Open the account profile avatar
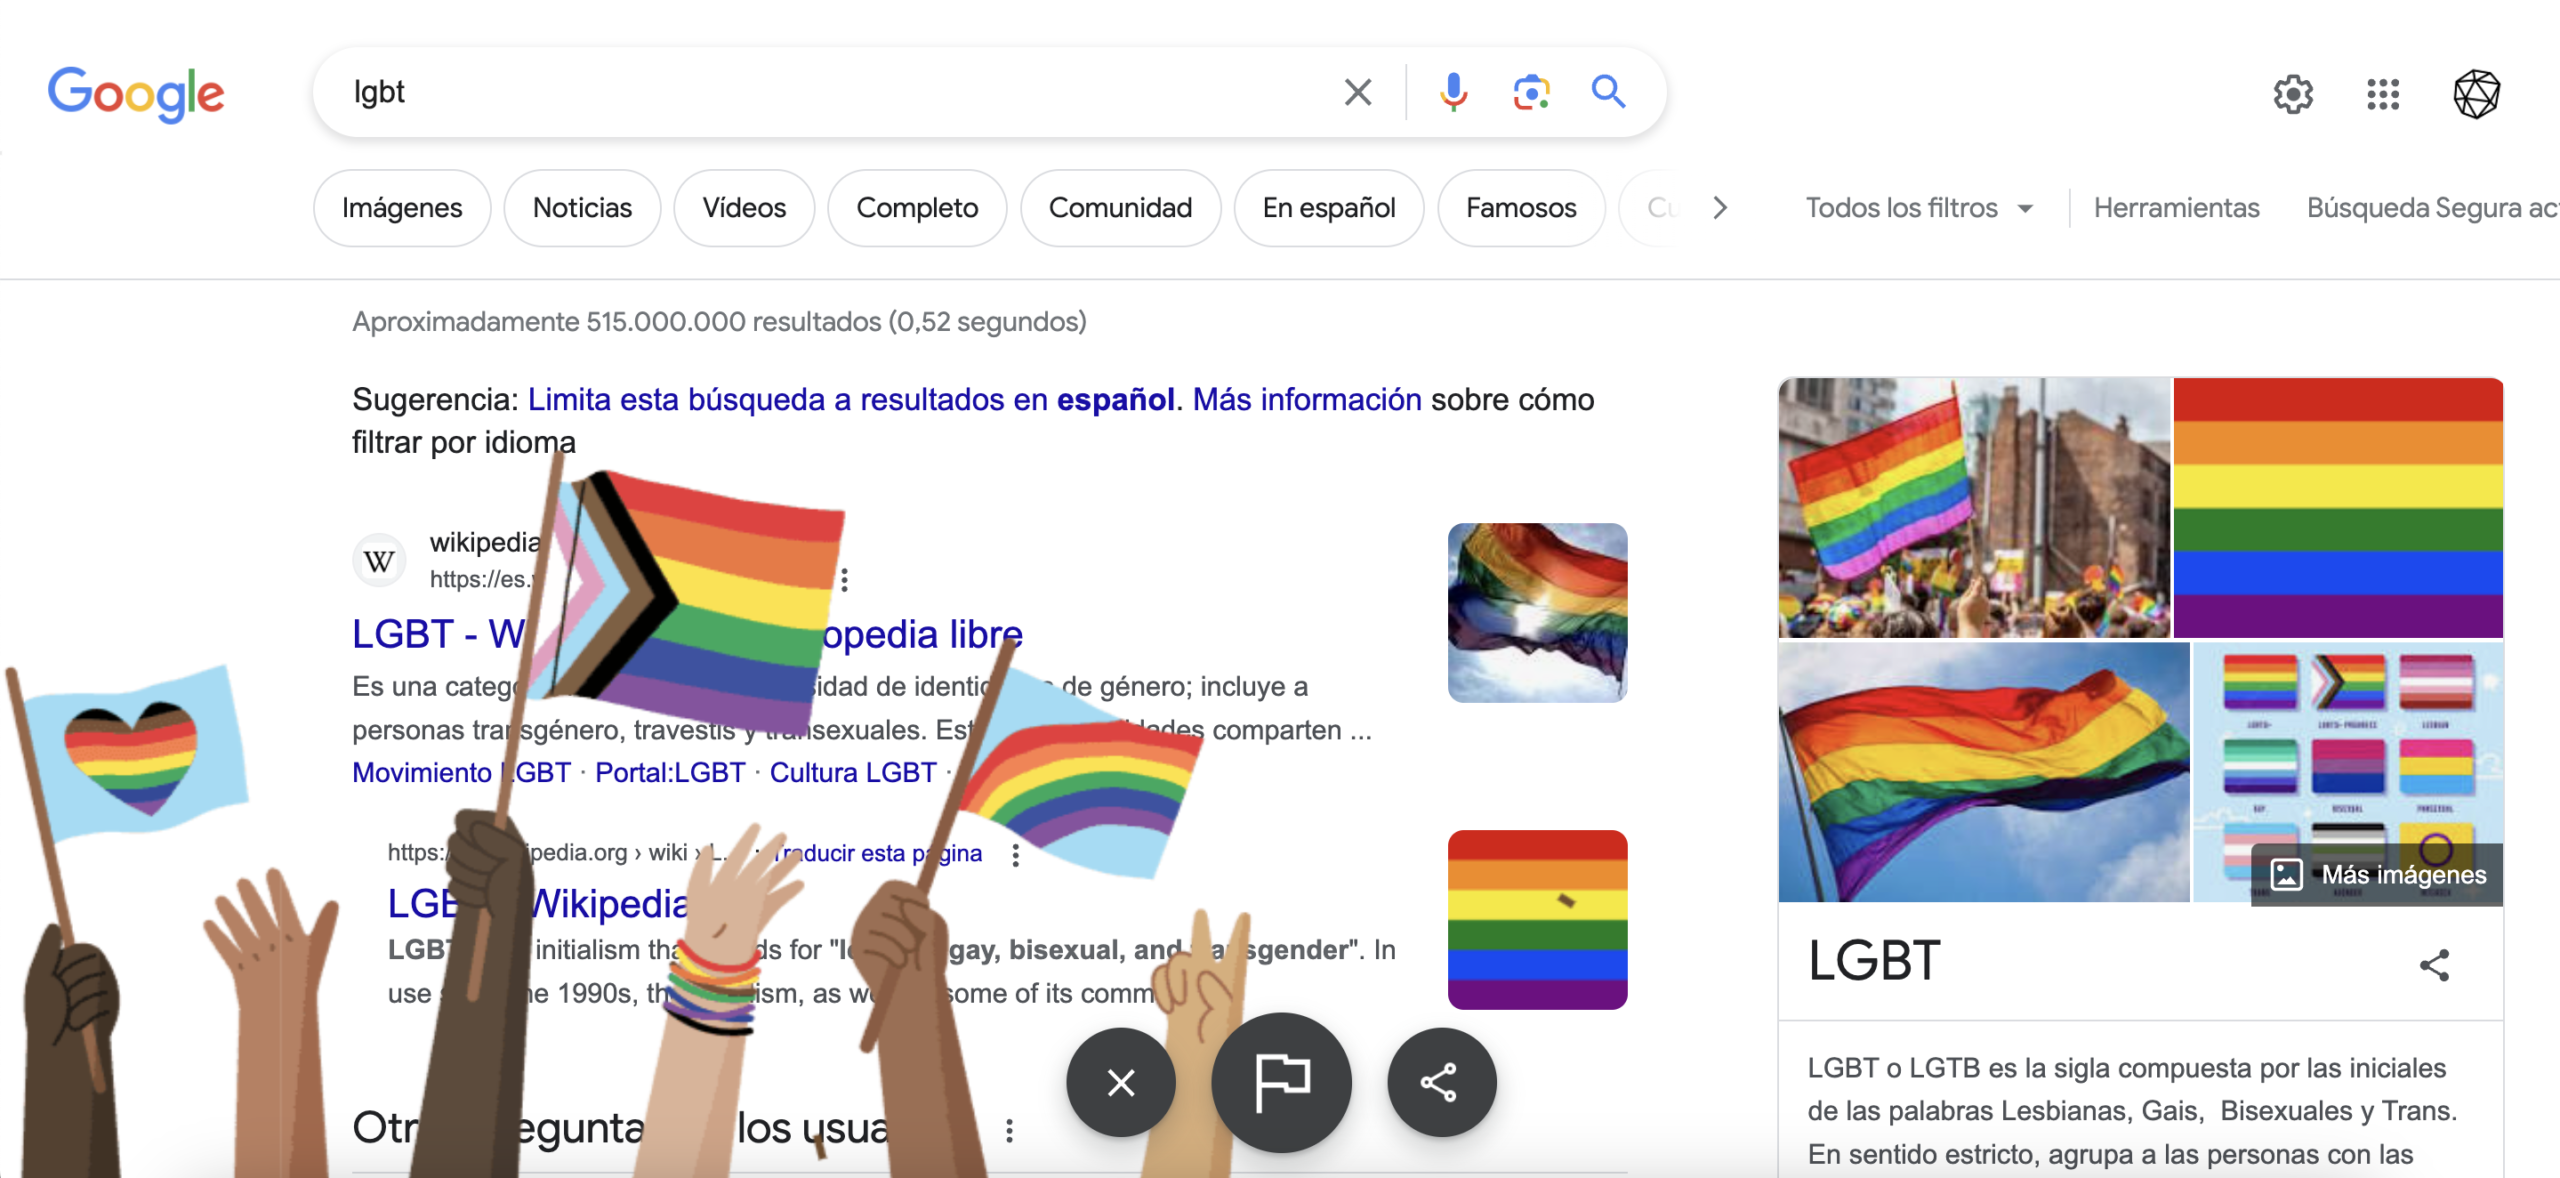The image size is (2560, 1178). (2476, 95)
